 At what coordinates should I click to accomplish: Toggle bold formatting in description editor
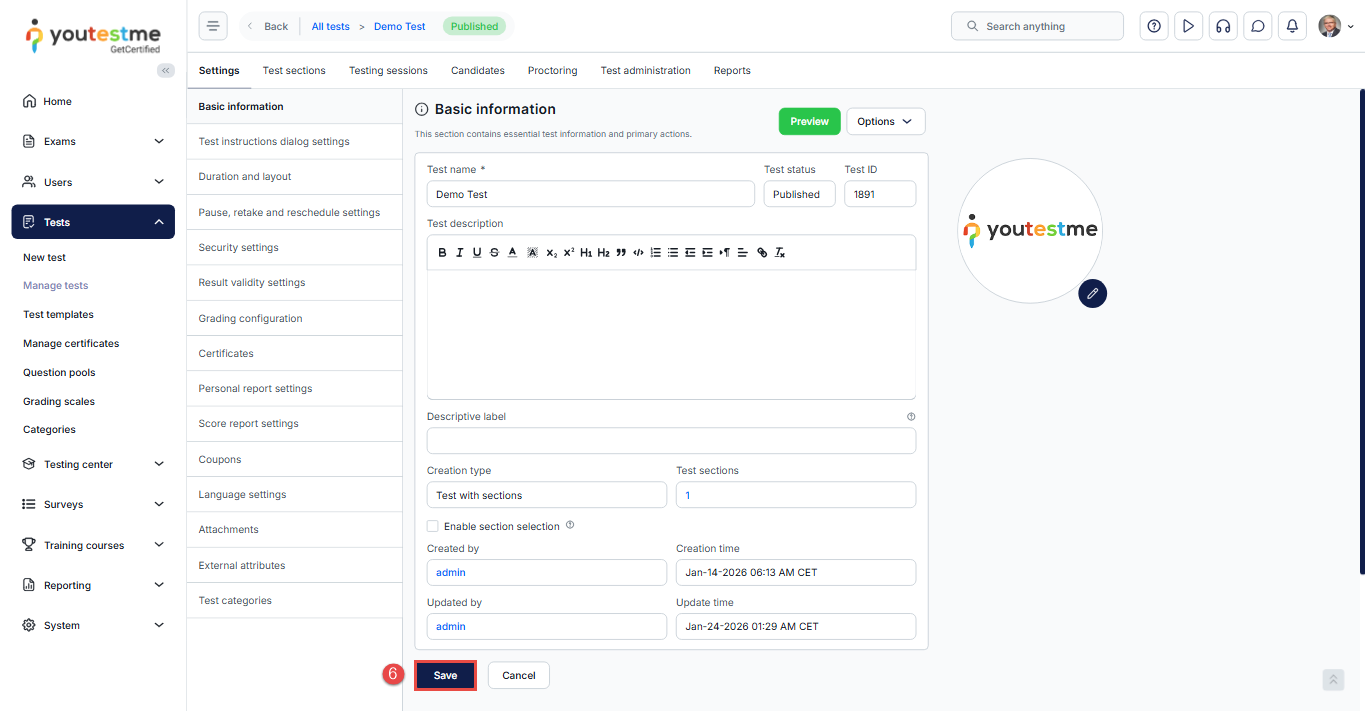click(x=443, y=253)
